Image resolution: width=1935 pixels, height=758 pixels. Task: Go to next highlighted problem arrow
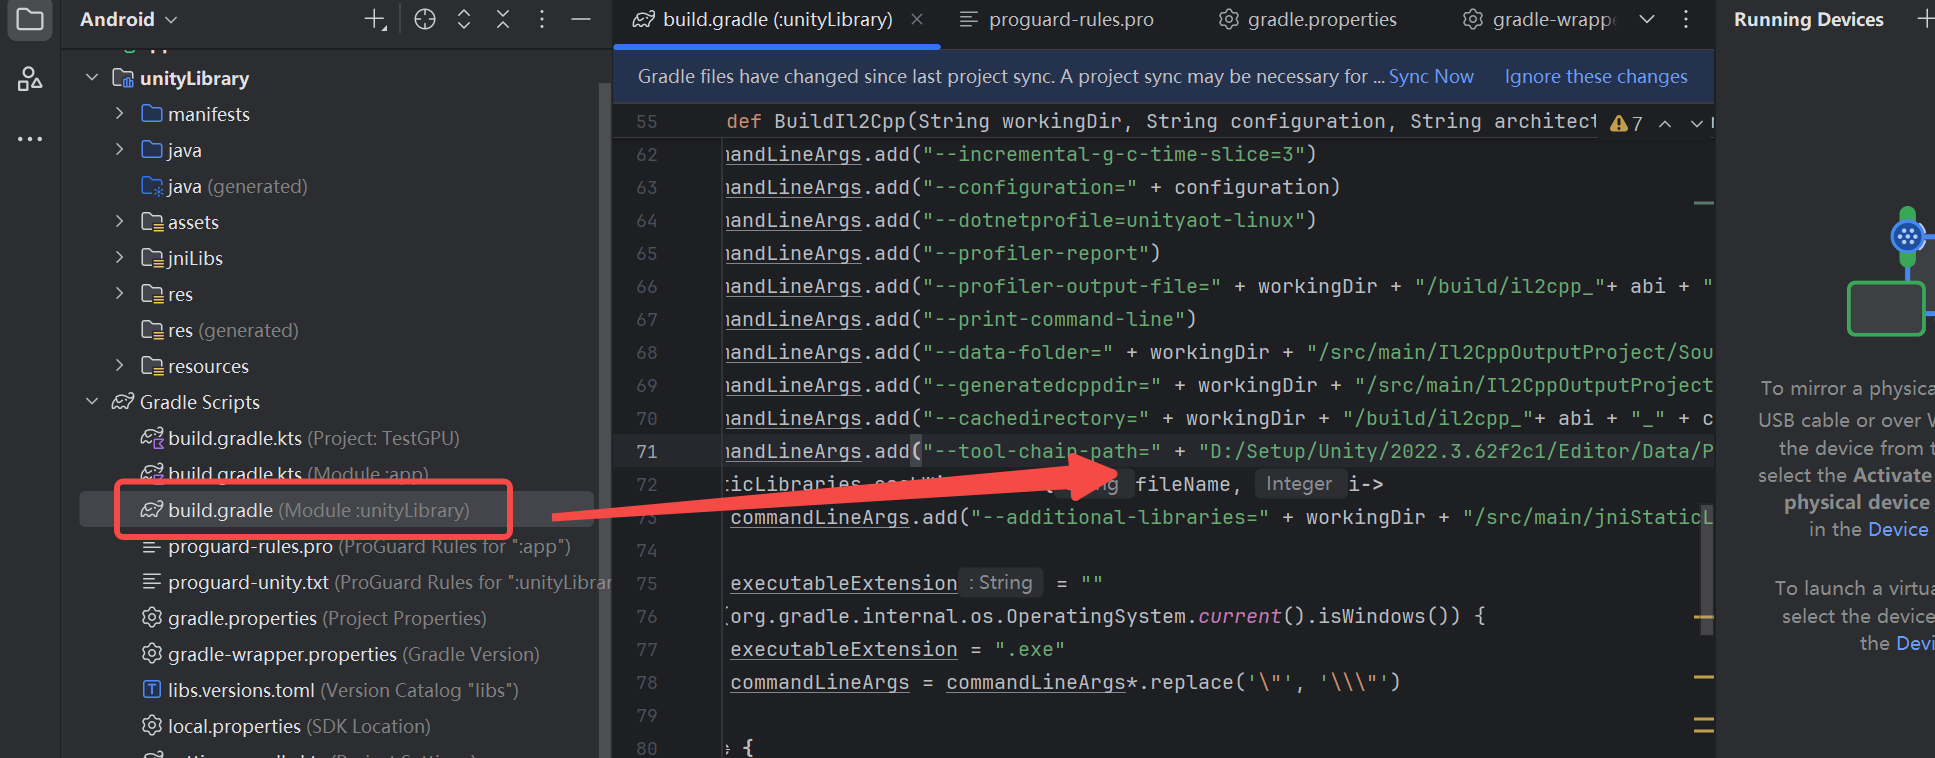(1697, 123)
